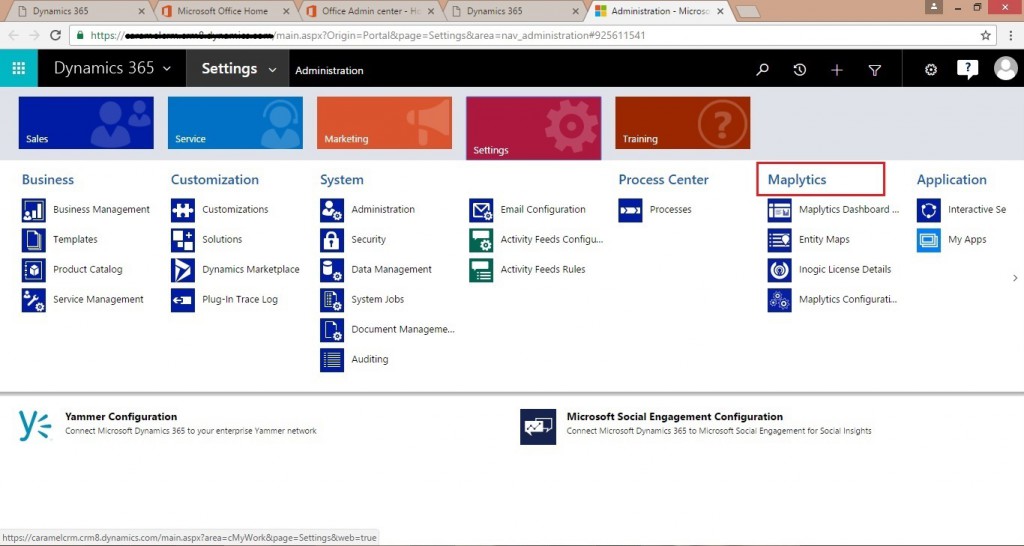Viewport: 1024px width, 546px height.
Task: Open Chrome menu three dots
Action: 1011,35
